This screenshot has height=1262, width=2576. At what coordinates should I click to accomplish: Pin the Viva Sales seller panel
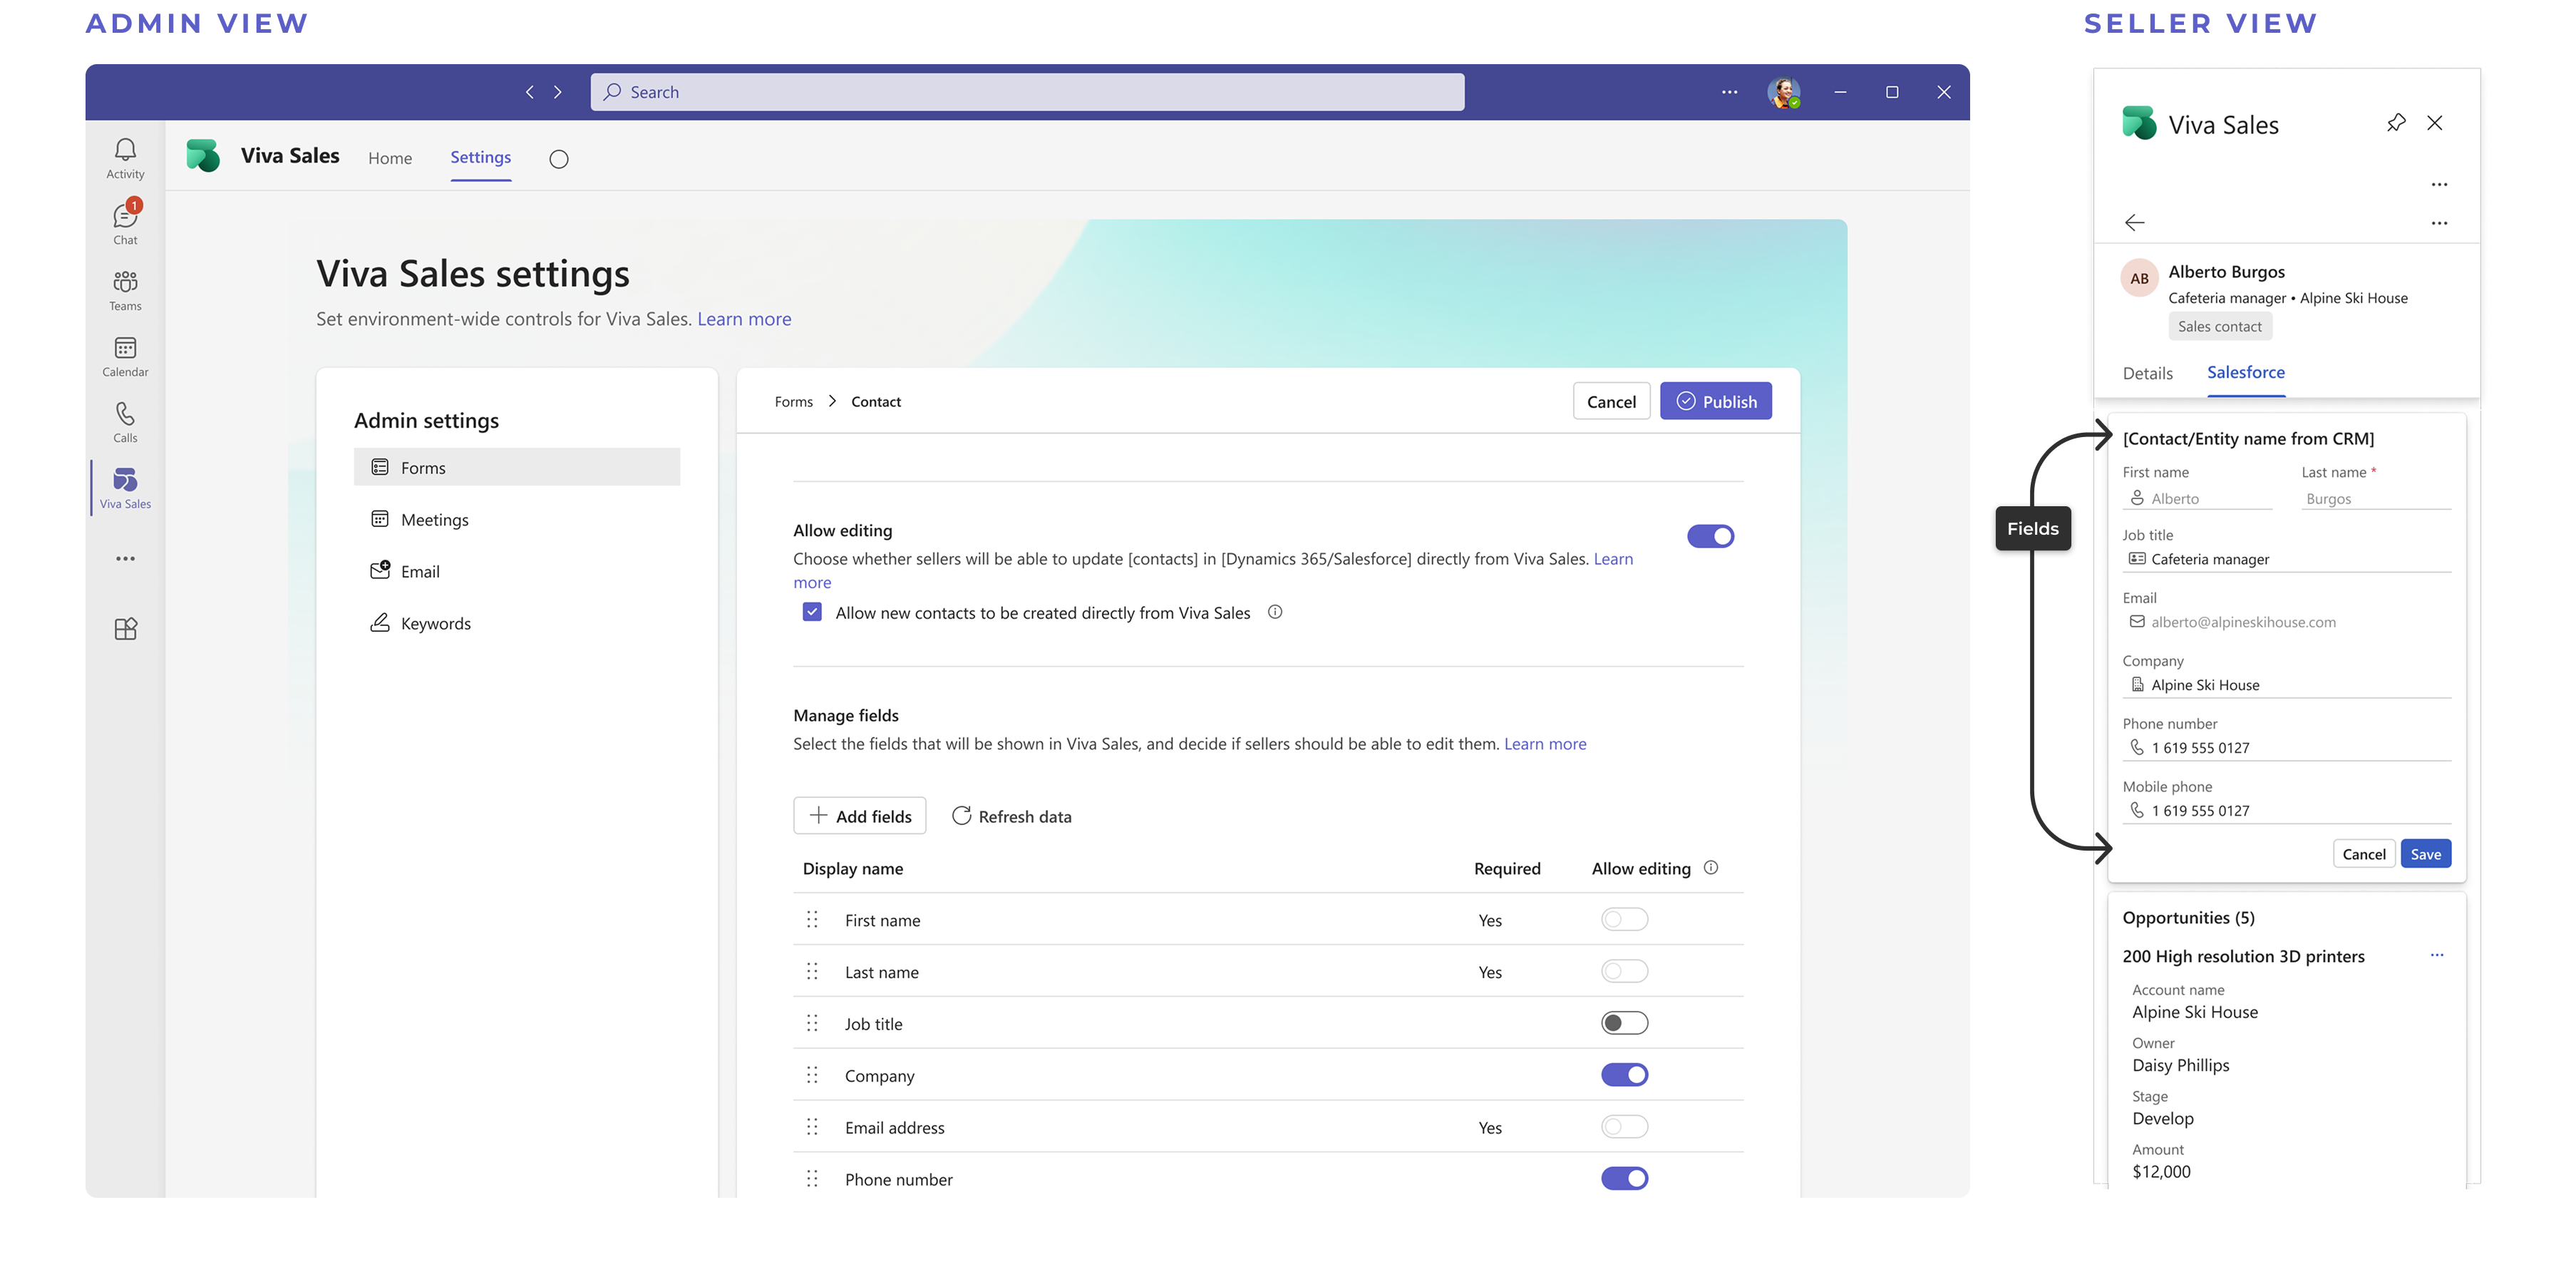tap(2396, 123)
